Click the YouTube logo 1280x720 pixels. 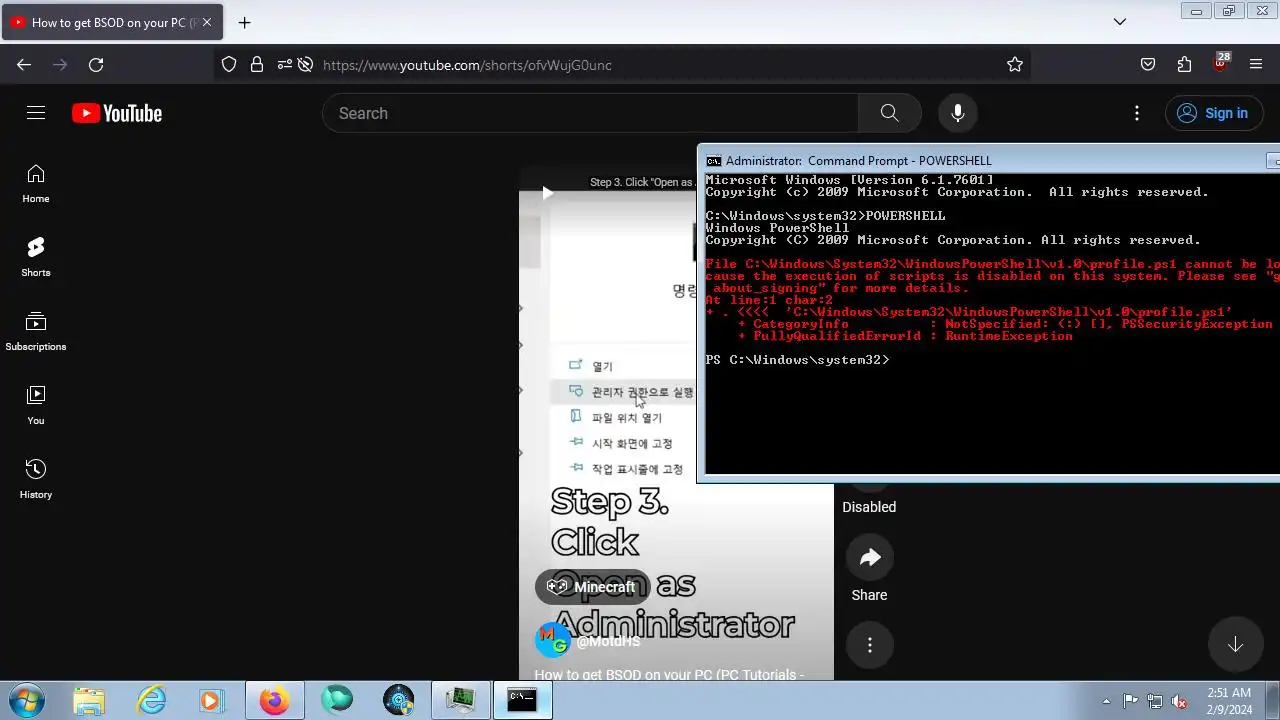117,113
